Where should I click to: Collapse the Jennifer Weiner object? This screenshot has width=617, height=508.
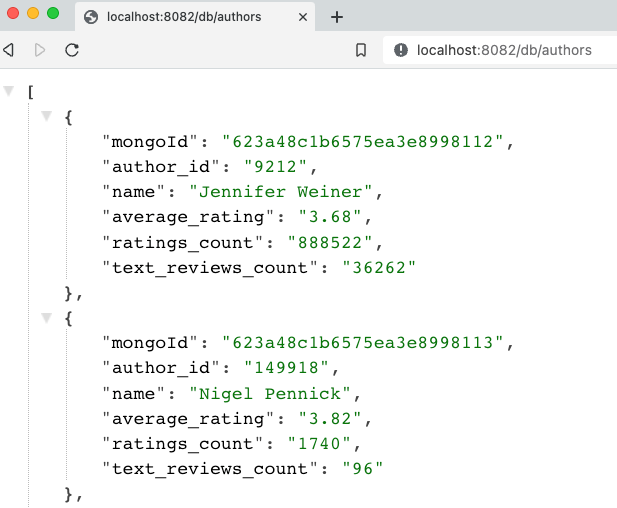click(x=46, y=116)
